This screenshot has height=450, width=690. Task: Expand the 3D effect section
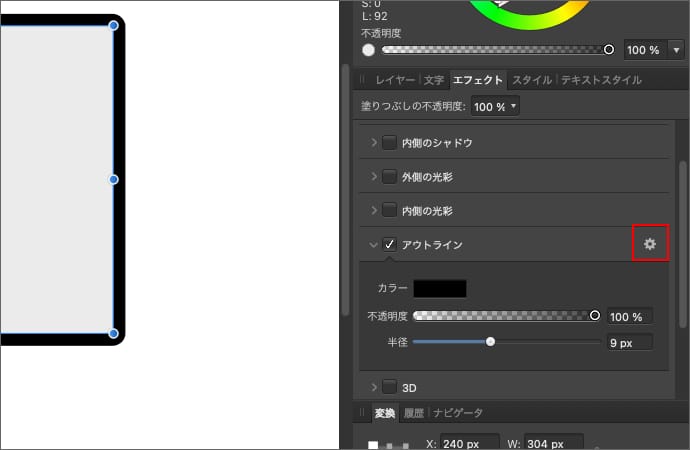coord(373,387)
